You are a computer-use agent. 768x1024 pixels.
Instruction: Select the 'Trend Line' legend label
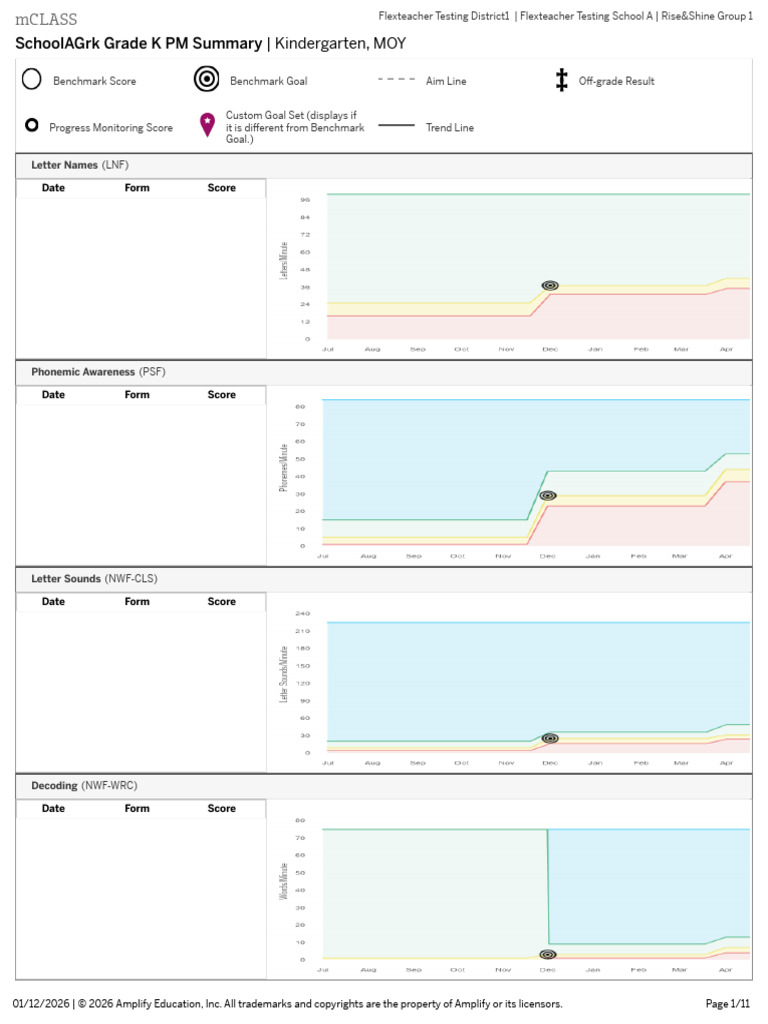(x=450, y=127)
